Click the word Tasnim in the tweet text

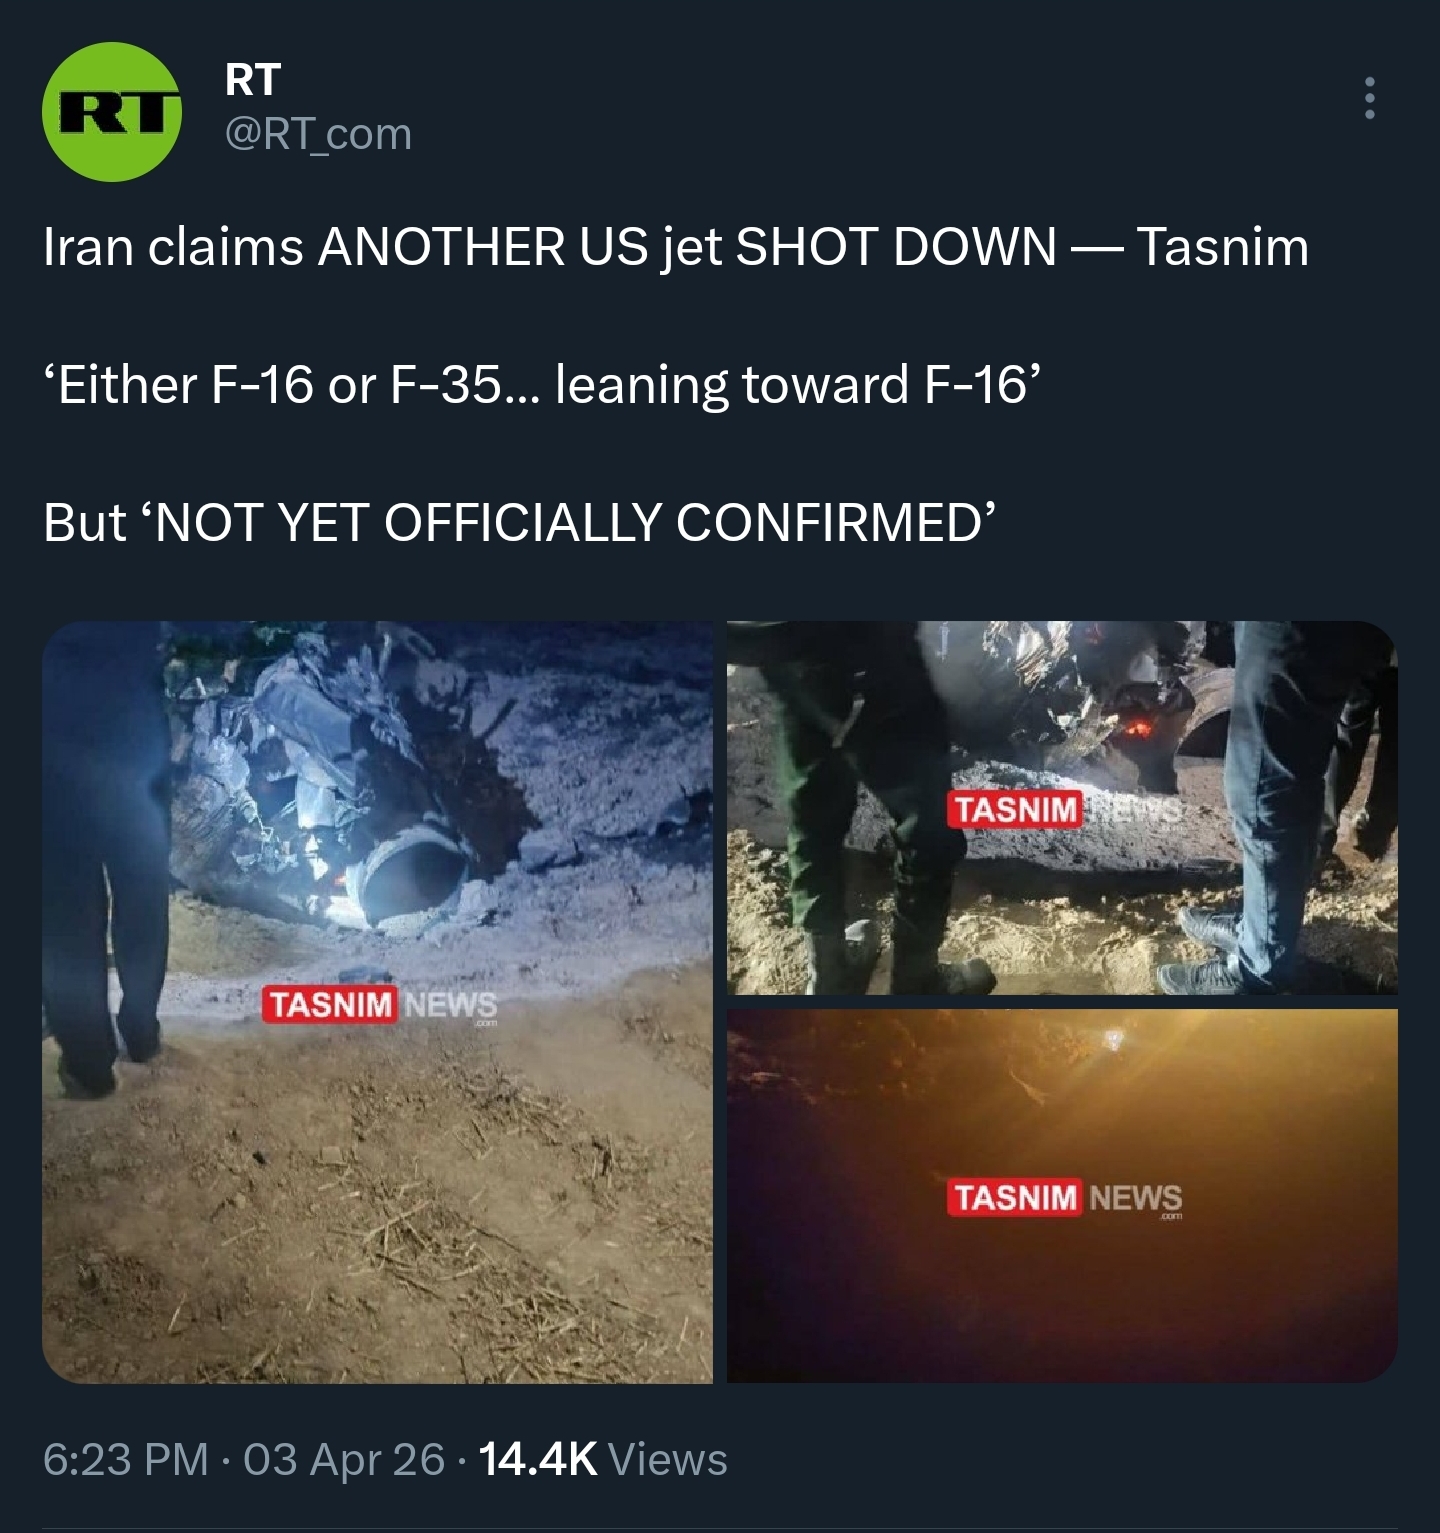pyautogui.click(x=1223, y=247)
